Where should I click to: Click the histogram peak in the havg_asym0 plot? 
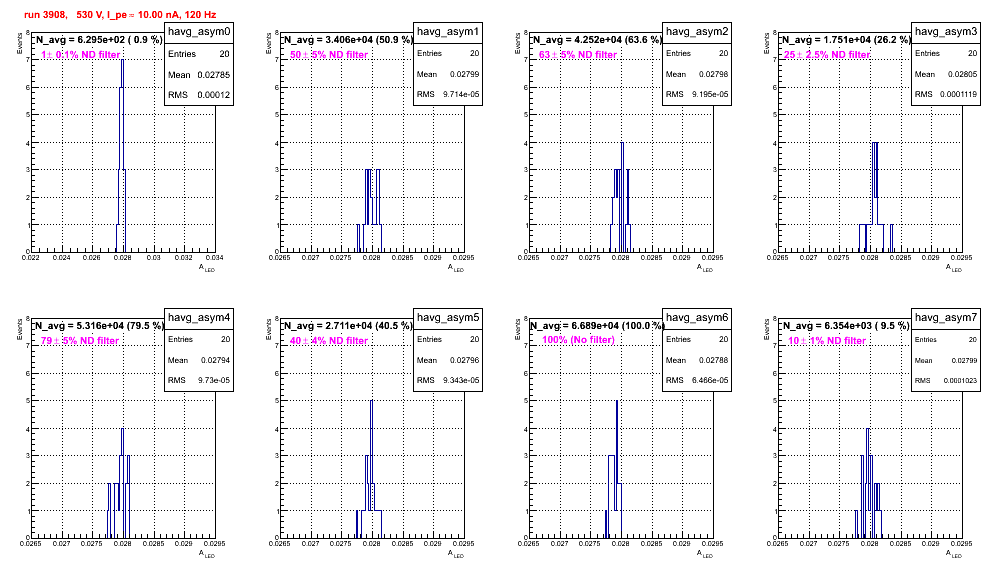point(122,60)
